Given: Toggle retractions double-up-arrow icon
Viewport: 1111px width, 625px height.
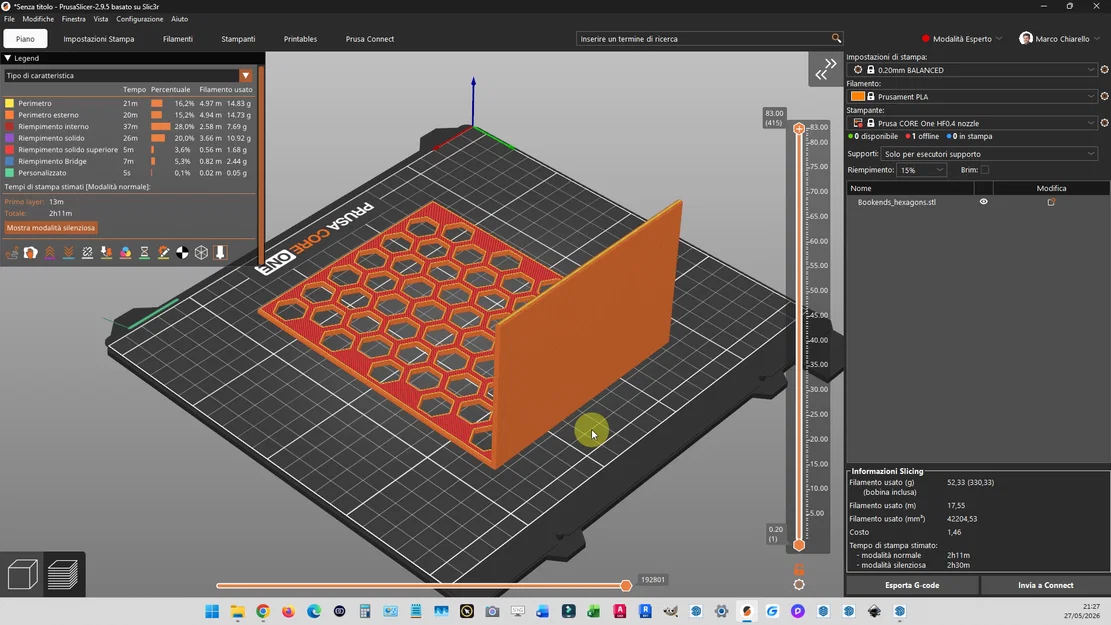Looking at the screenshot, I should (50, 252).
